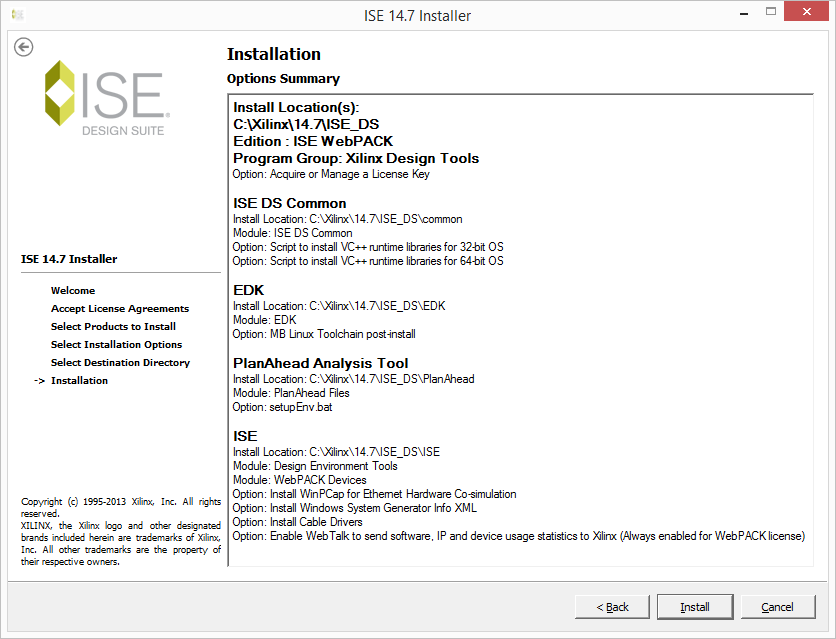The image size is (836, 639).
Task: Click the back arrow icon
Action: [23, 47]
